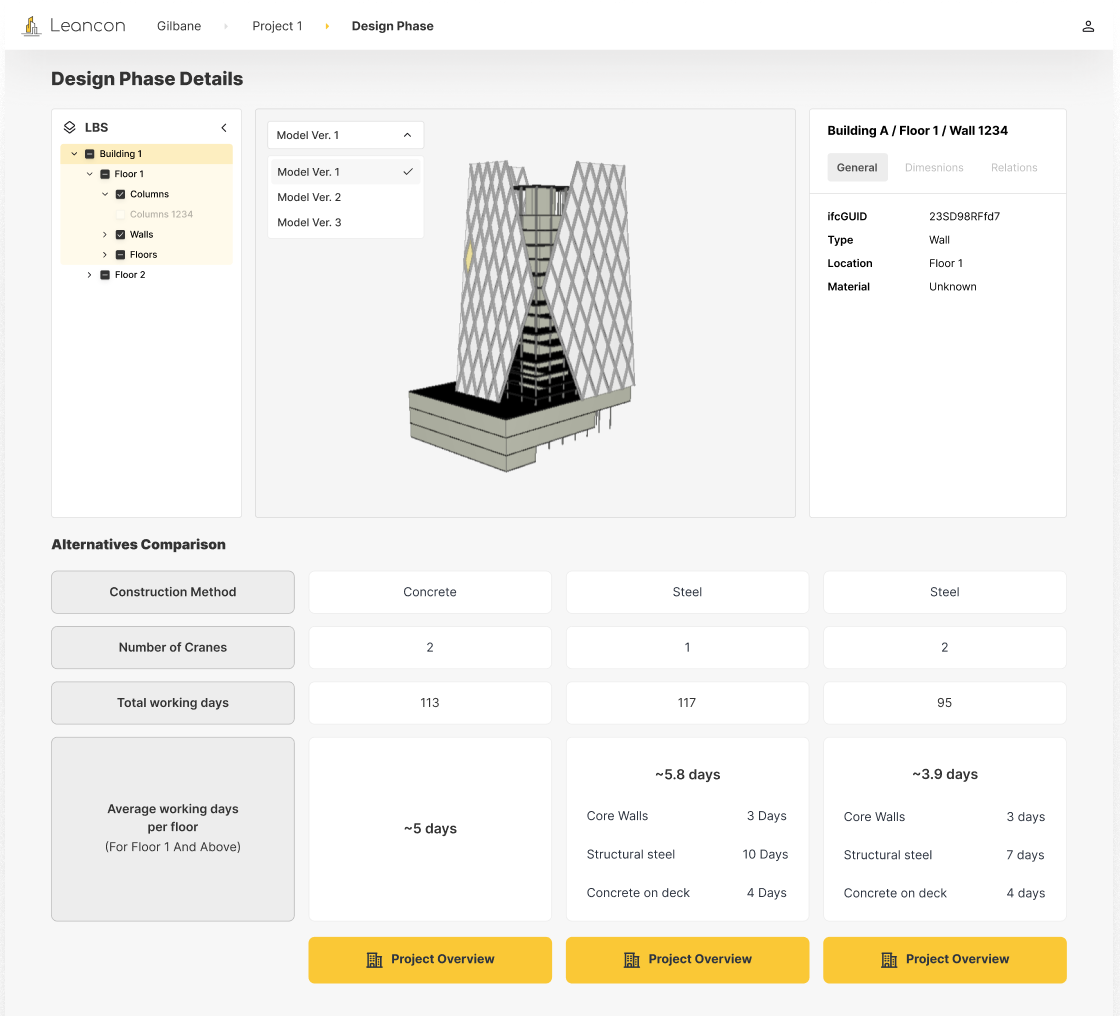1120x1016 pixels.
Task: Click the yellow breadcrumb arrow before Design Phase
Action: [328, 26]
